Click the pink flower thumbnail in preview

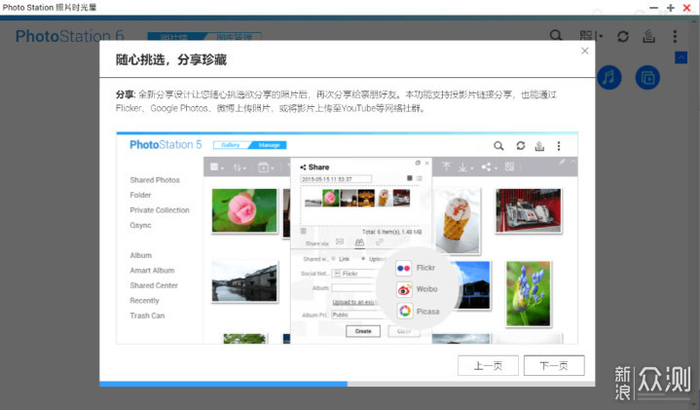pos(244,210)
